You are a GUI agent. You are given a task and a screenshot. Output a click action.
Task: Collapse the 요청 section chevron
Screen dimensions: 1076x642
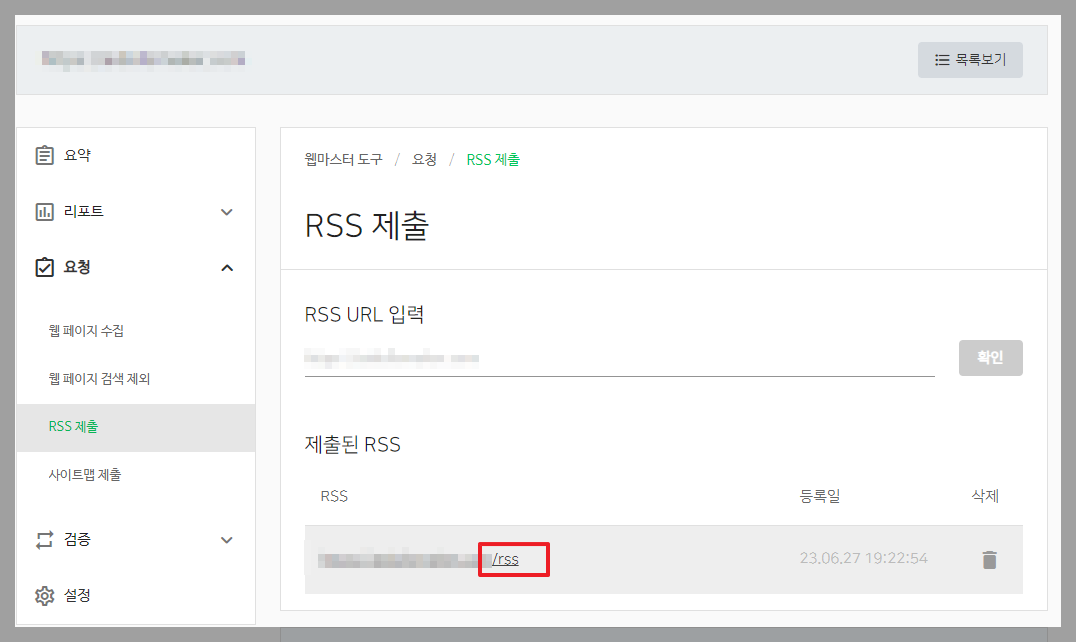coord(227,267)
